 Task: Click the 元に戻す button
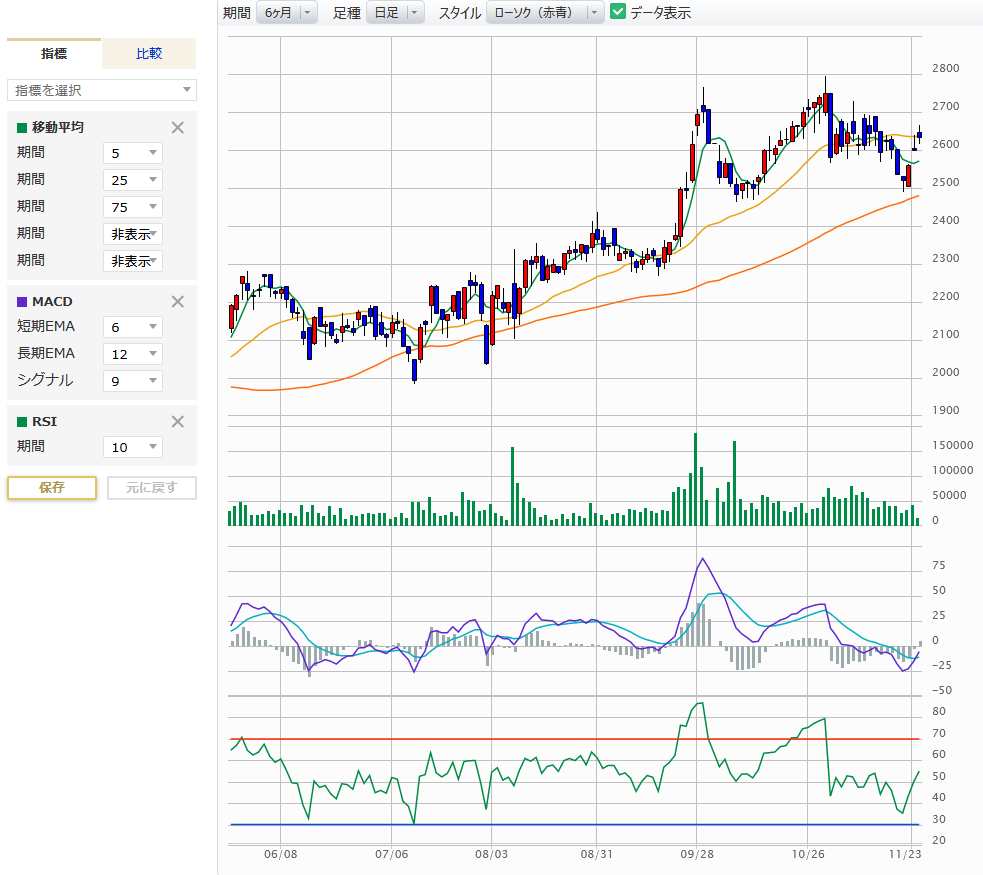tap(151, 487)
